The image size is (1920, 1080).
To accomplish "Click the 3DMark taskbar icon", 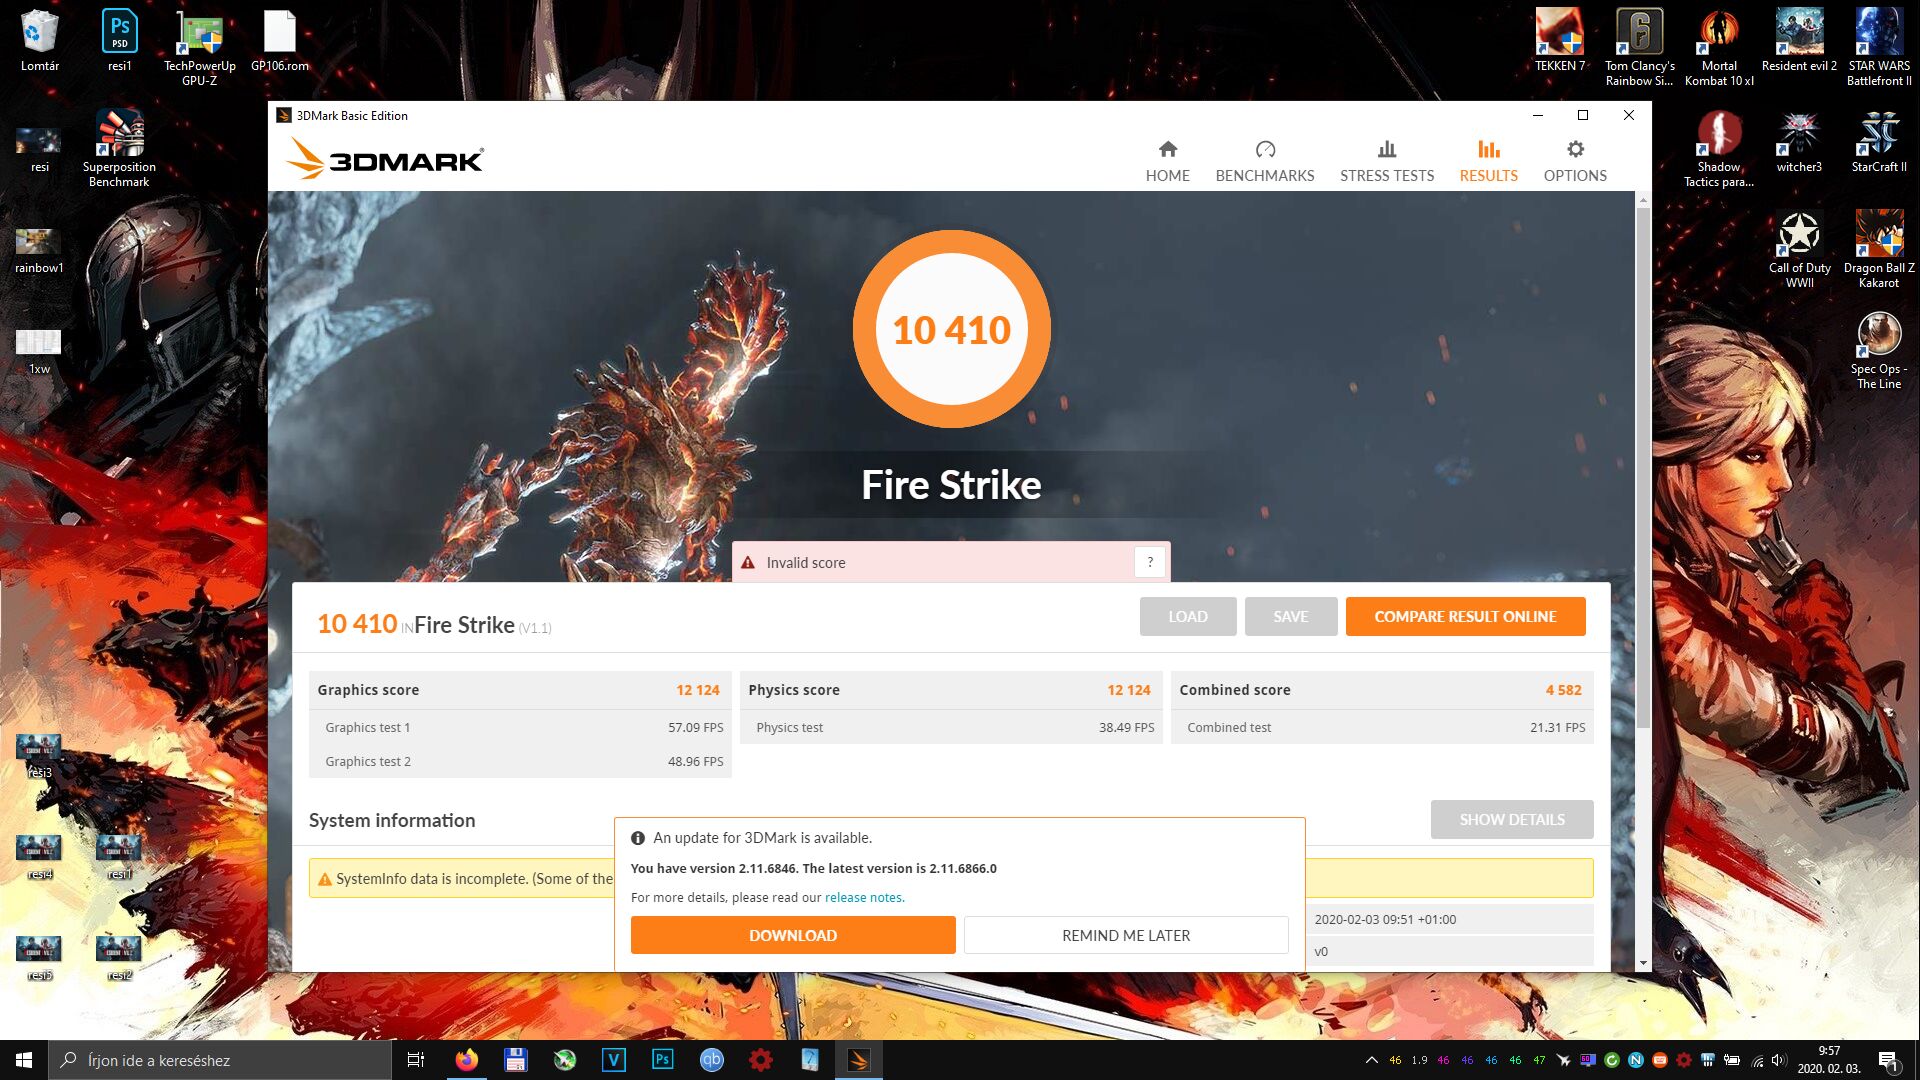I will tap(858, 1060).
